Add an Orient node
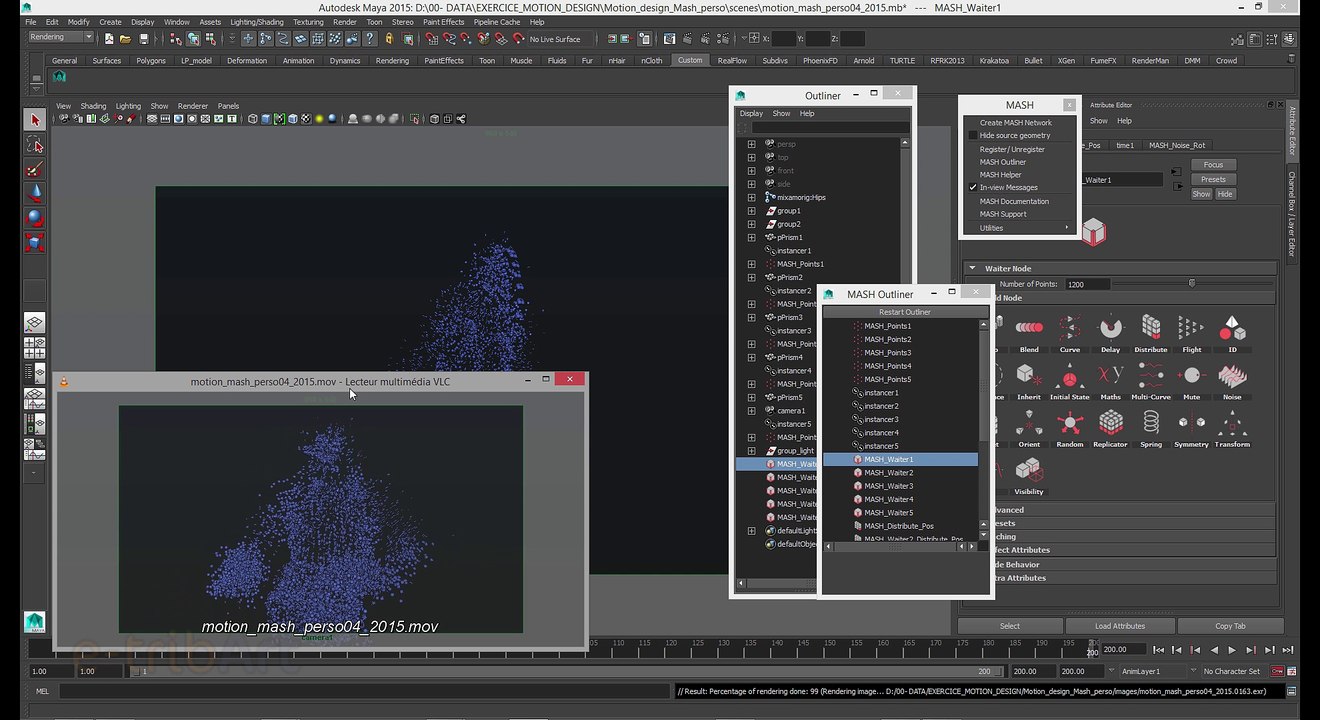1320x720 pixels. point(1029,427)
